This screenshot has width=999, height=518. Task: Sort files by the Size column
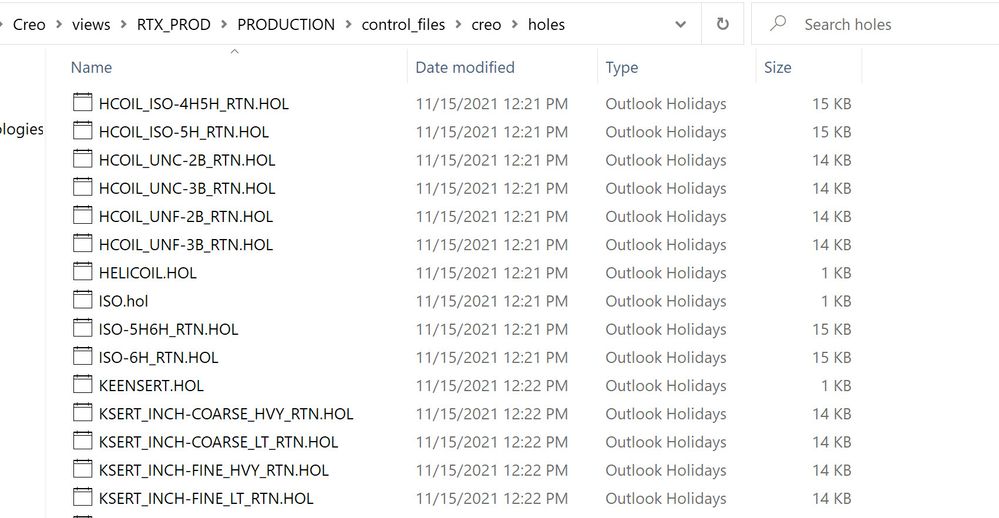point(777,68)
